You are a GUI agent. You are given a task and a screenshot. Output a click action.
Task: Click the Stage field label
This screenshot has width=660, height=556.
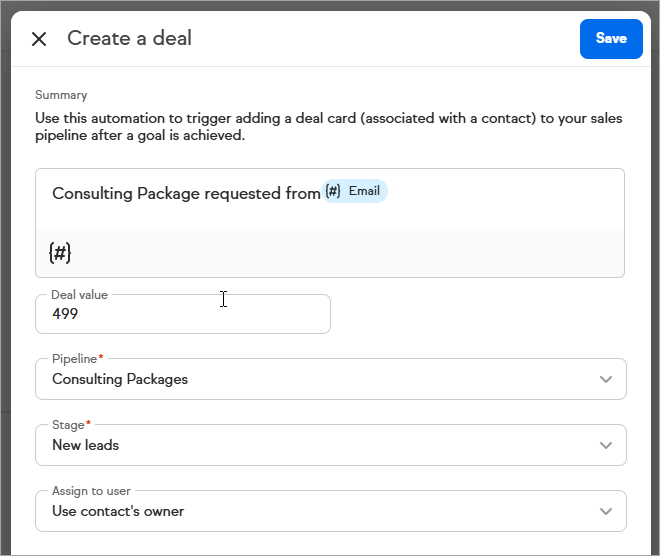(x=68, y=425)
